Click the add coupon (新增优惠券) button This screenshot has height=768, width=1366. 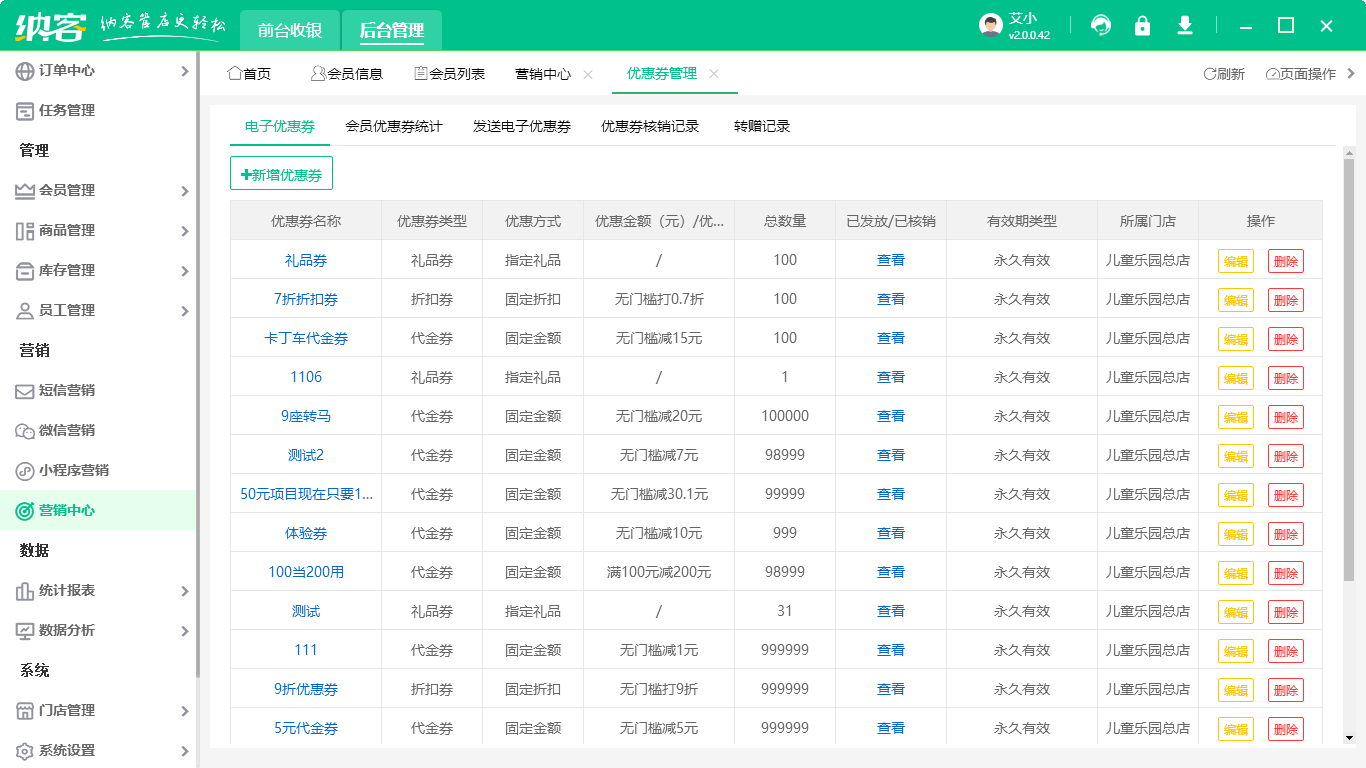coord(281,174)
